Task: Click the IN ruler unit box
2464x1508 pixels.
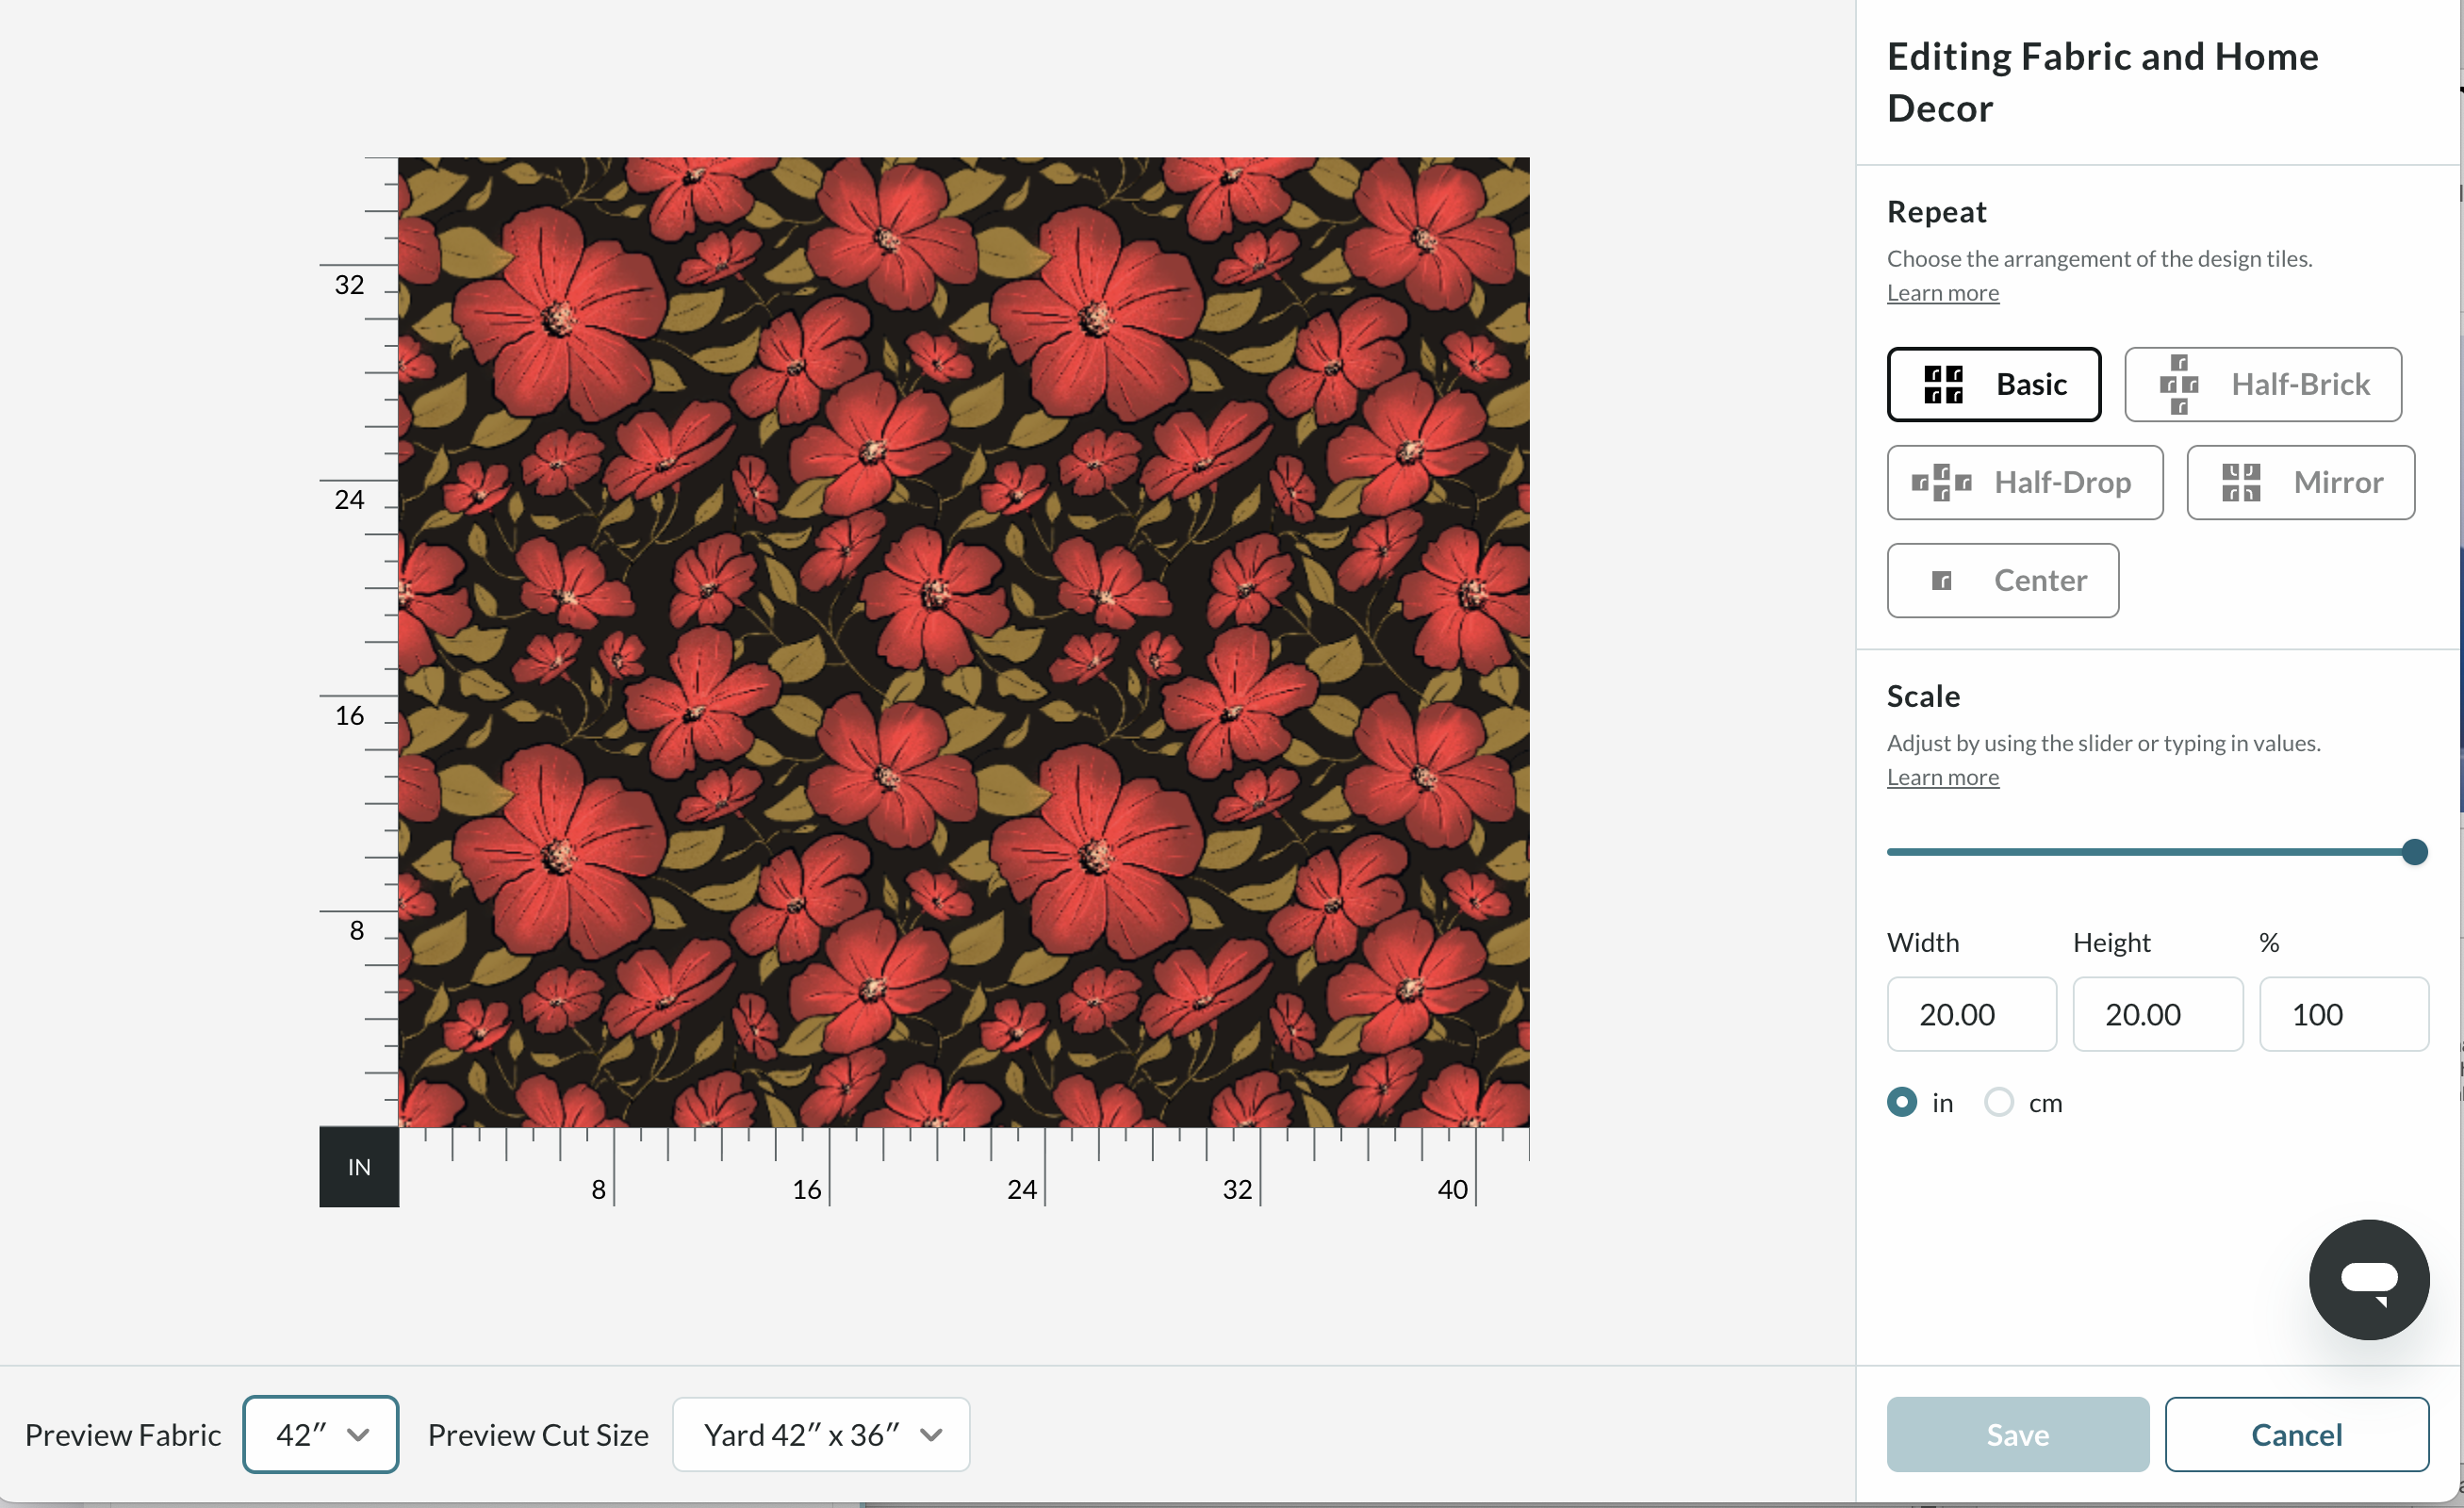Action: pos(358,1166)
